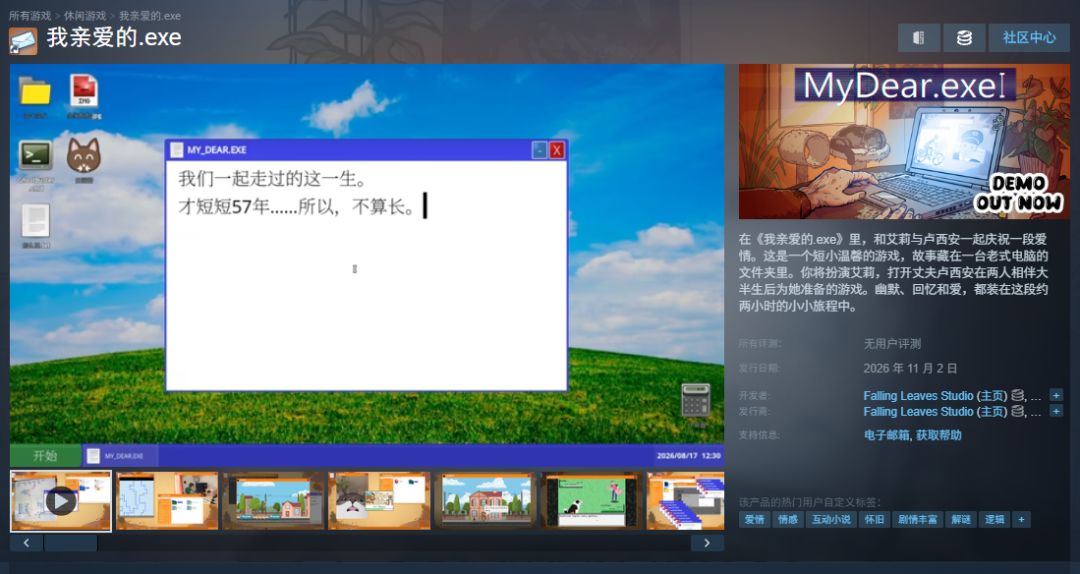Select the third thumbnail with the pink house

273,501
